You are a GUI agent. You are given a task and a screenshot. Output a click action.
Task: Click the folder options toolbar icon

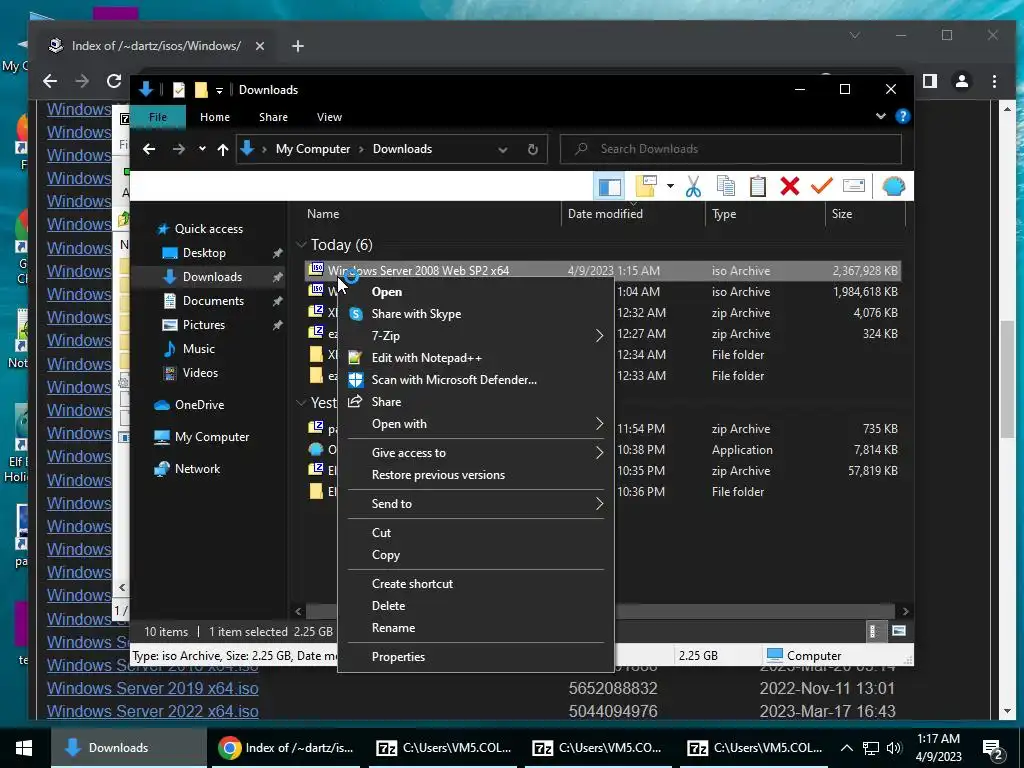[646, 187]
